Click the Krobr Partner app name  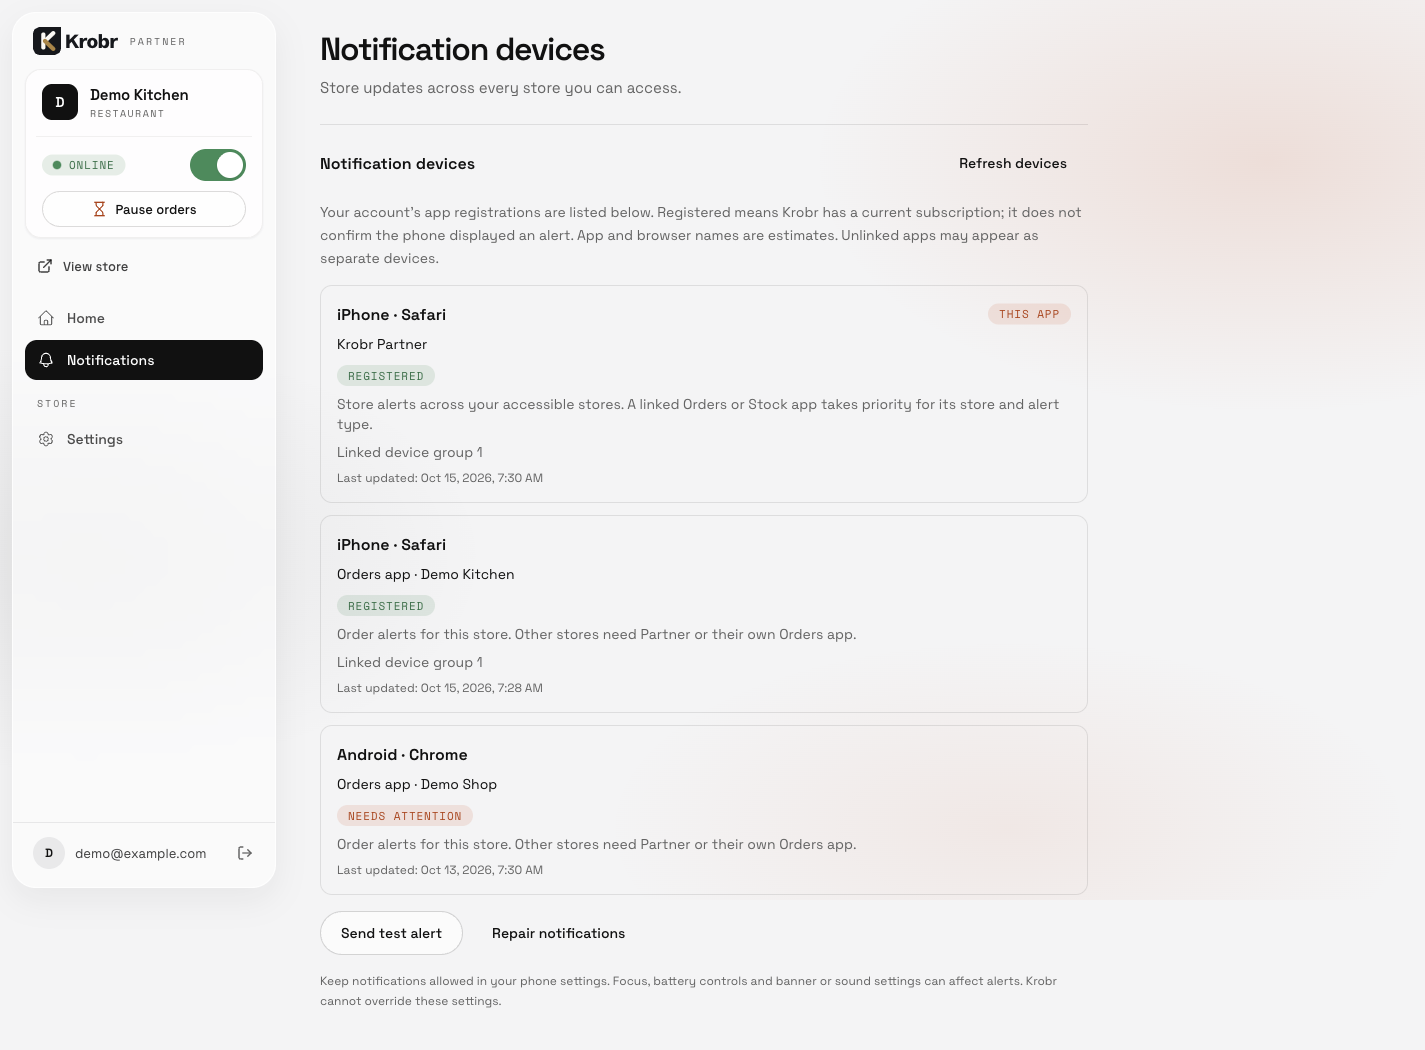[382, 344]
